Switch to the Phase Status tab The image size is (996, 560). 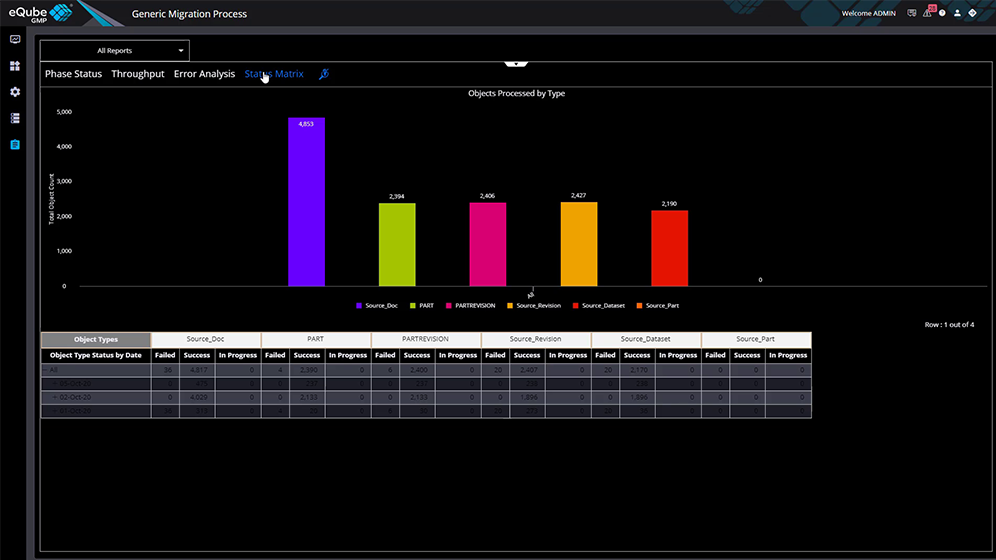pos(73,74)
